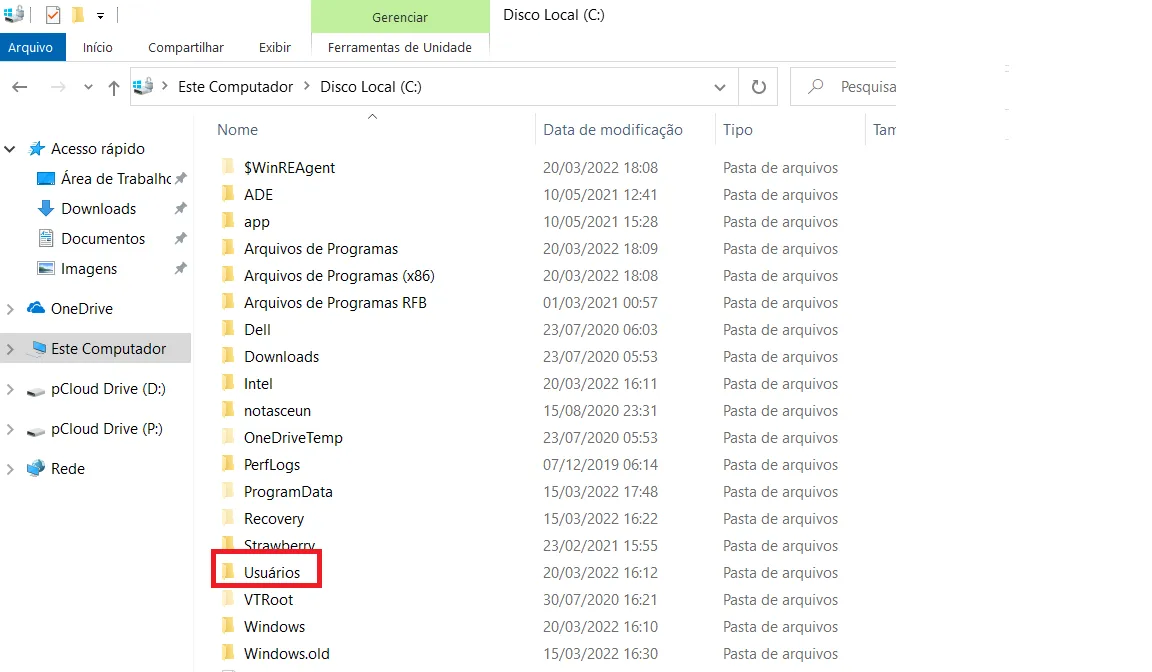Go back using the back arrow
The height and width of the screenshot is (672, 1152).
(x=20, y=87)
